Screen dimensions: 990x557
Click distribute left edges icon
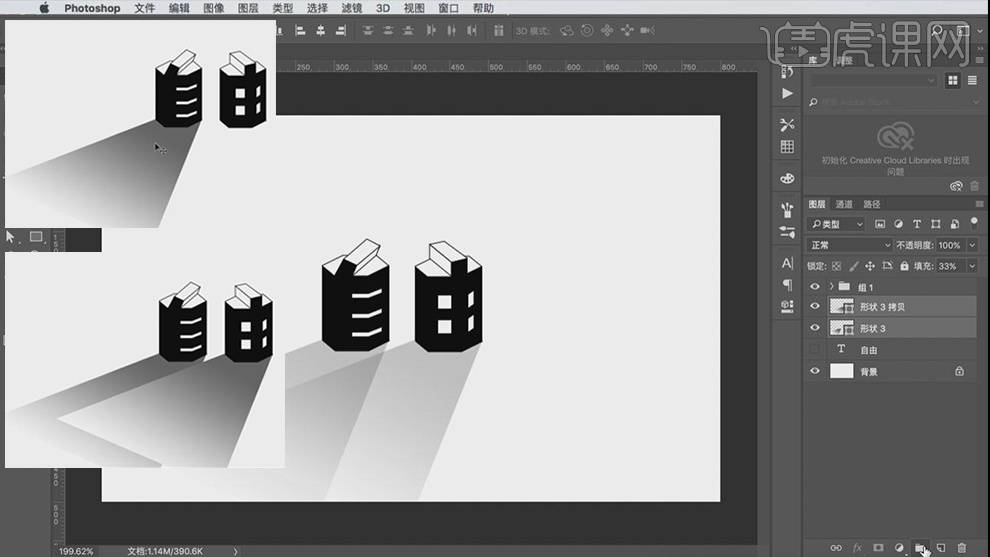click(431, 30)
